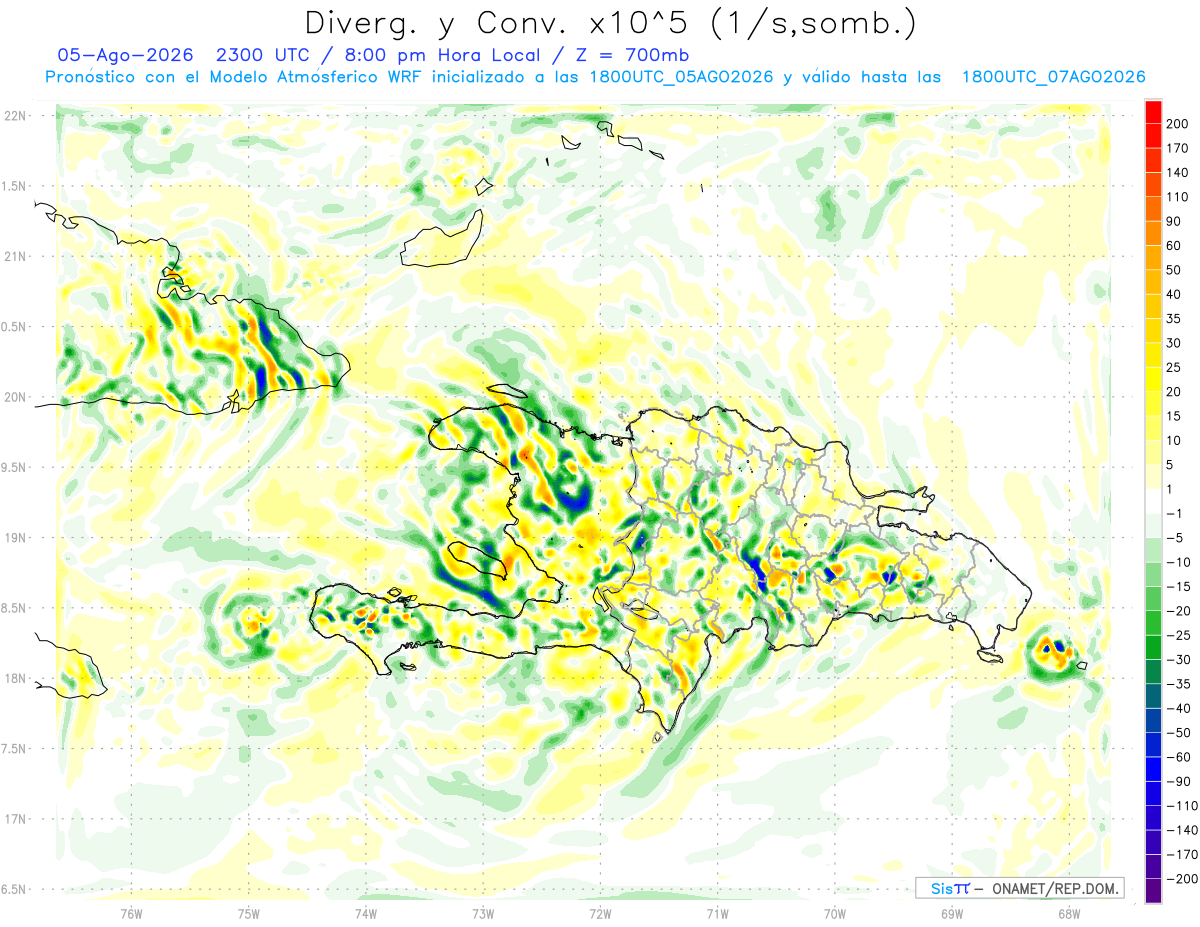Click the '75W' longitude label

[x=249, y=913]
